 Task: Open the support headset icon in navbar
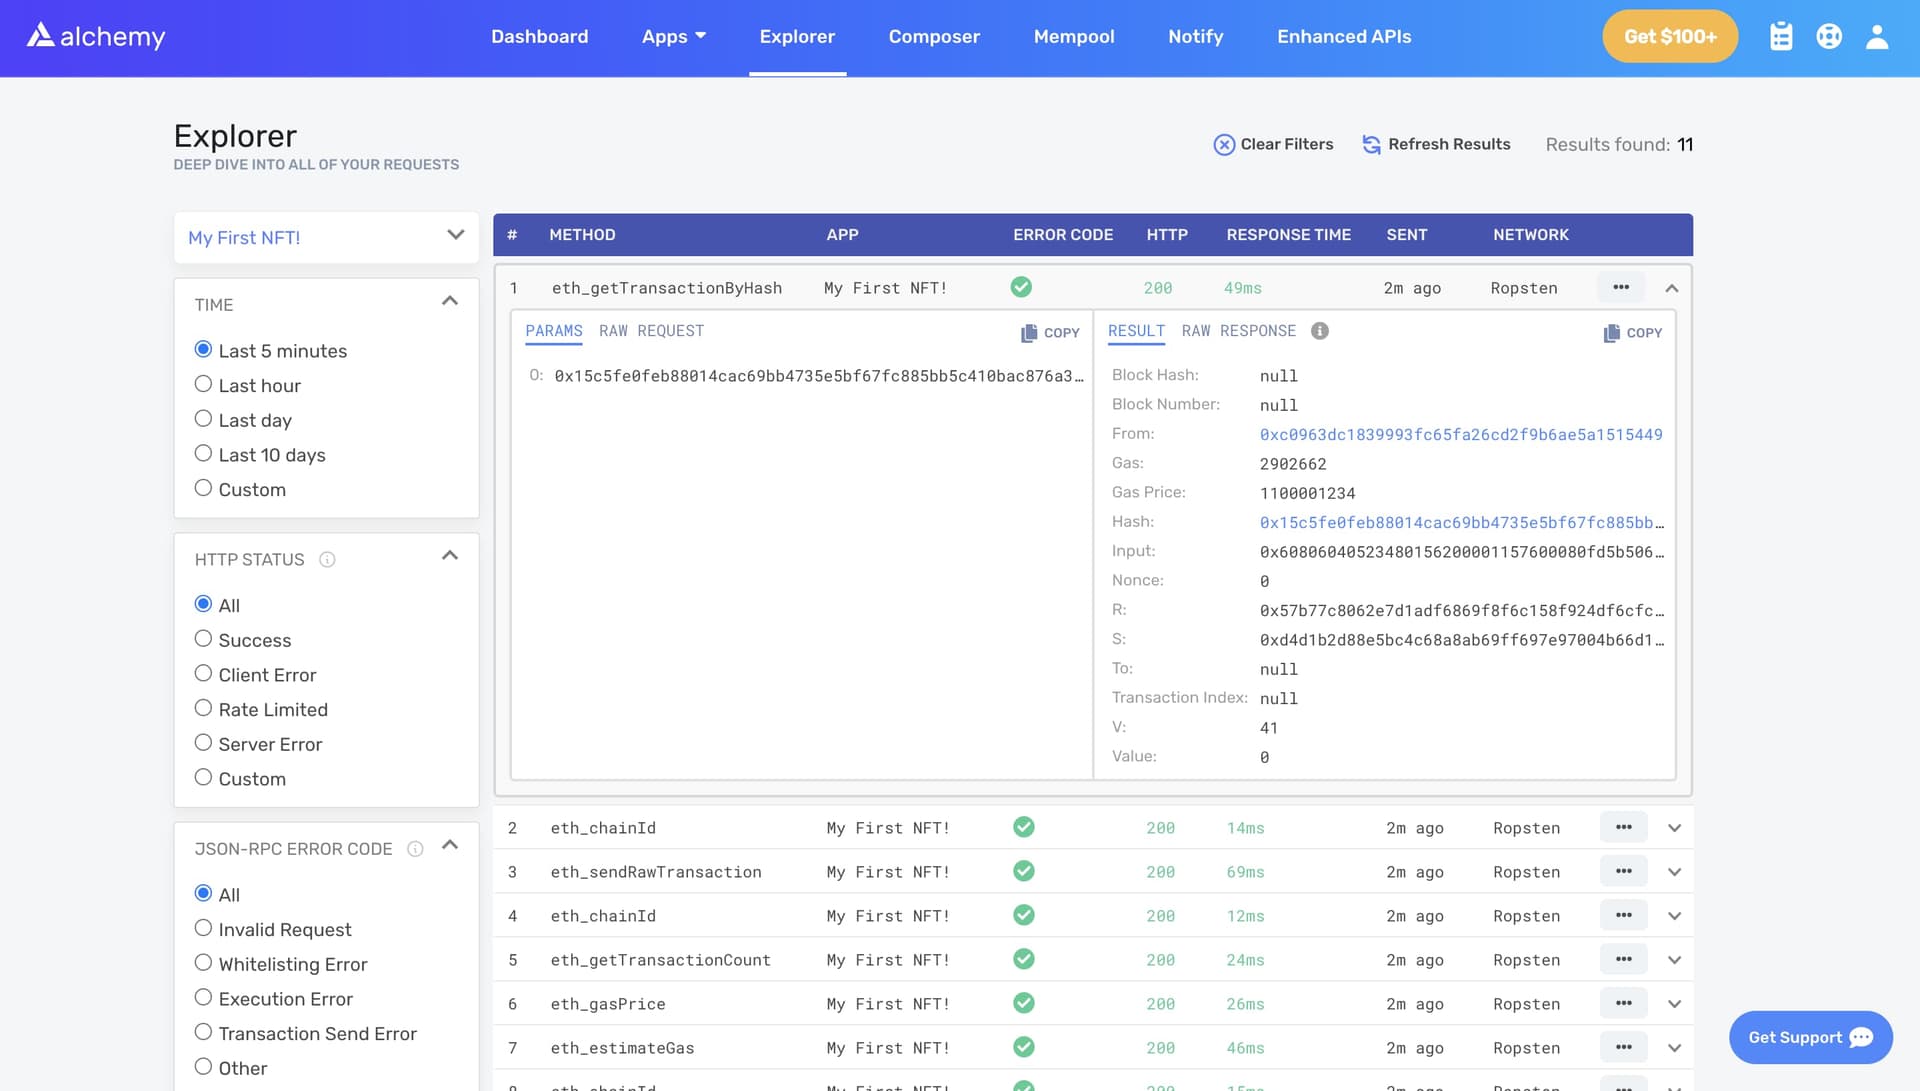pos(1829,36)
